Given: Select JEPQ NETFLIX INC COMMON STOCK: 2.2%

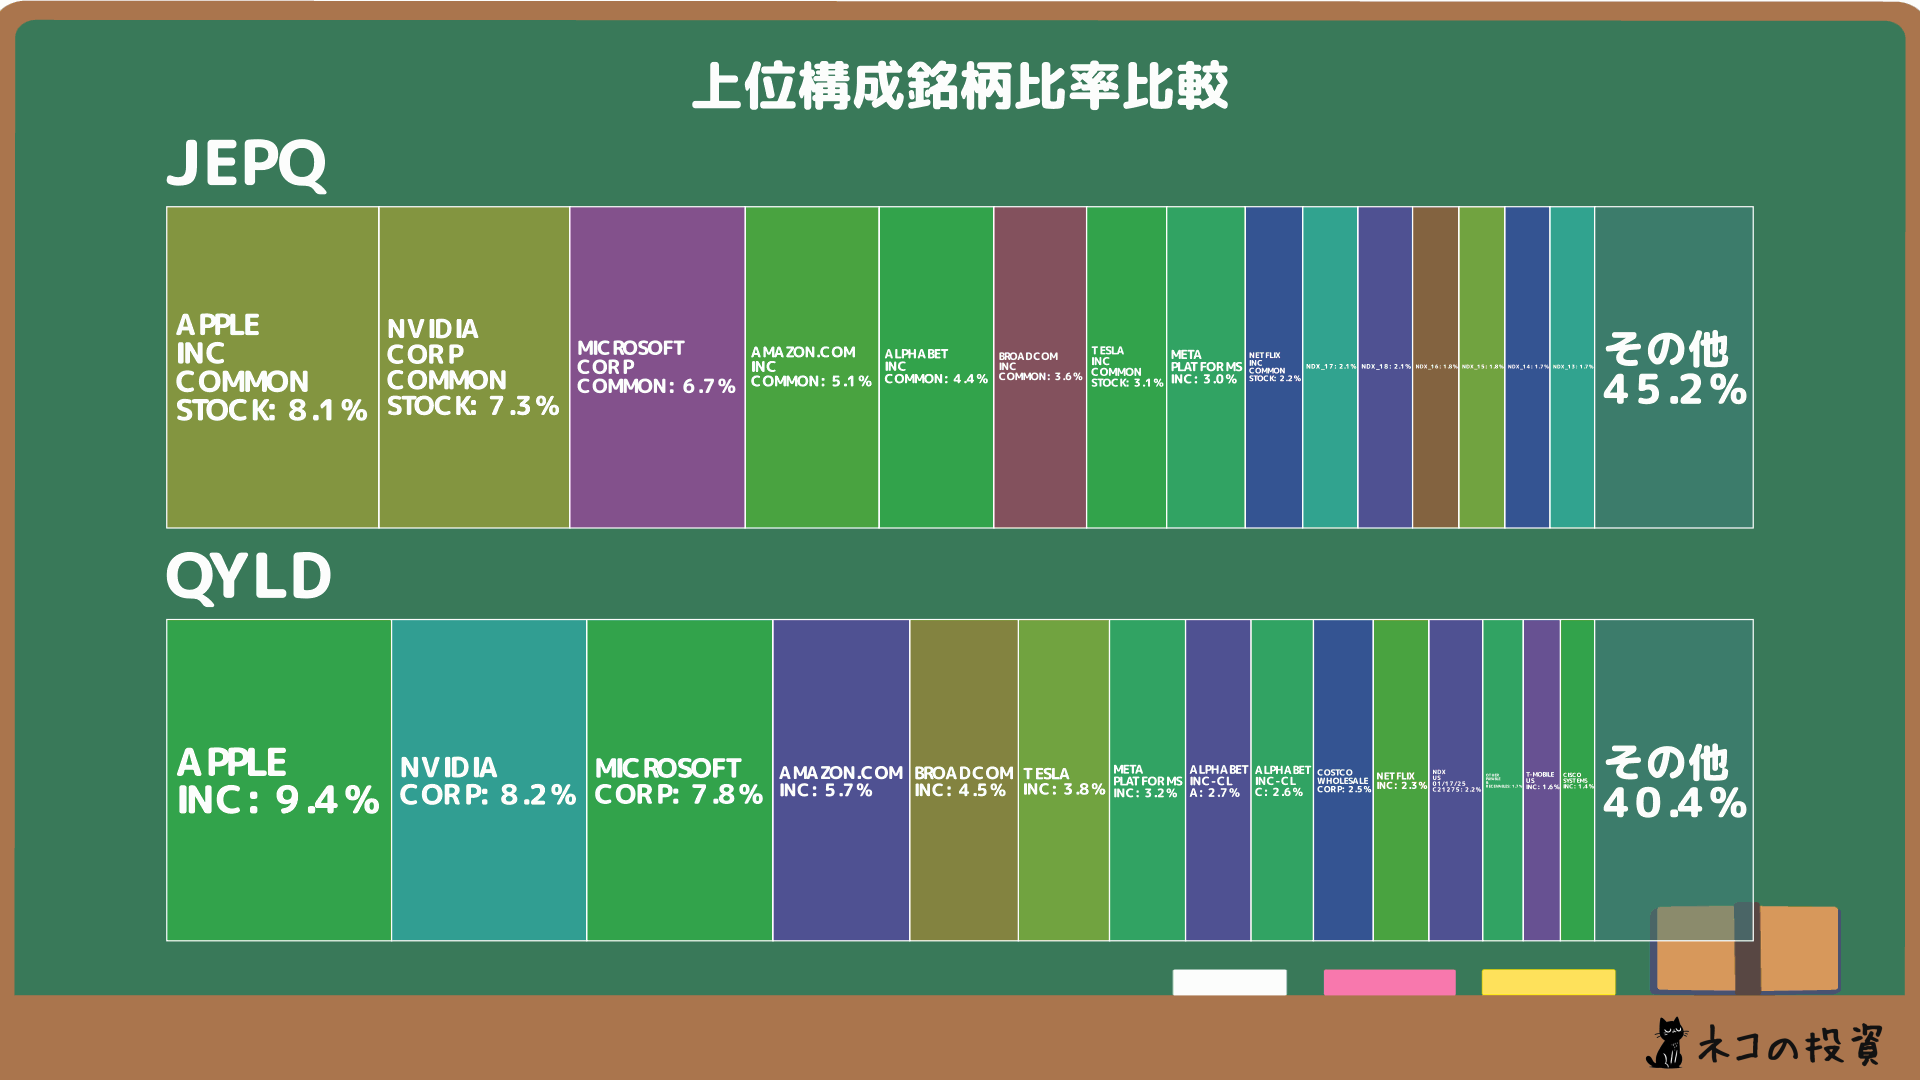Looking at the screenshot, I should pyautogui.click(x=1274, y=367).
